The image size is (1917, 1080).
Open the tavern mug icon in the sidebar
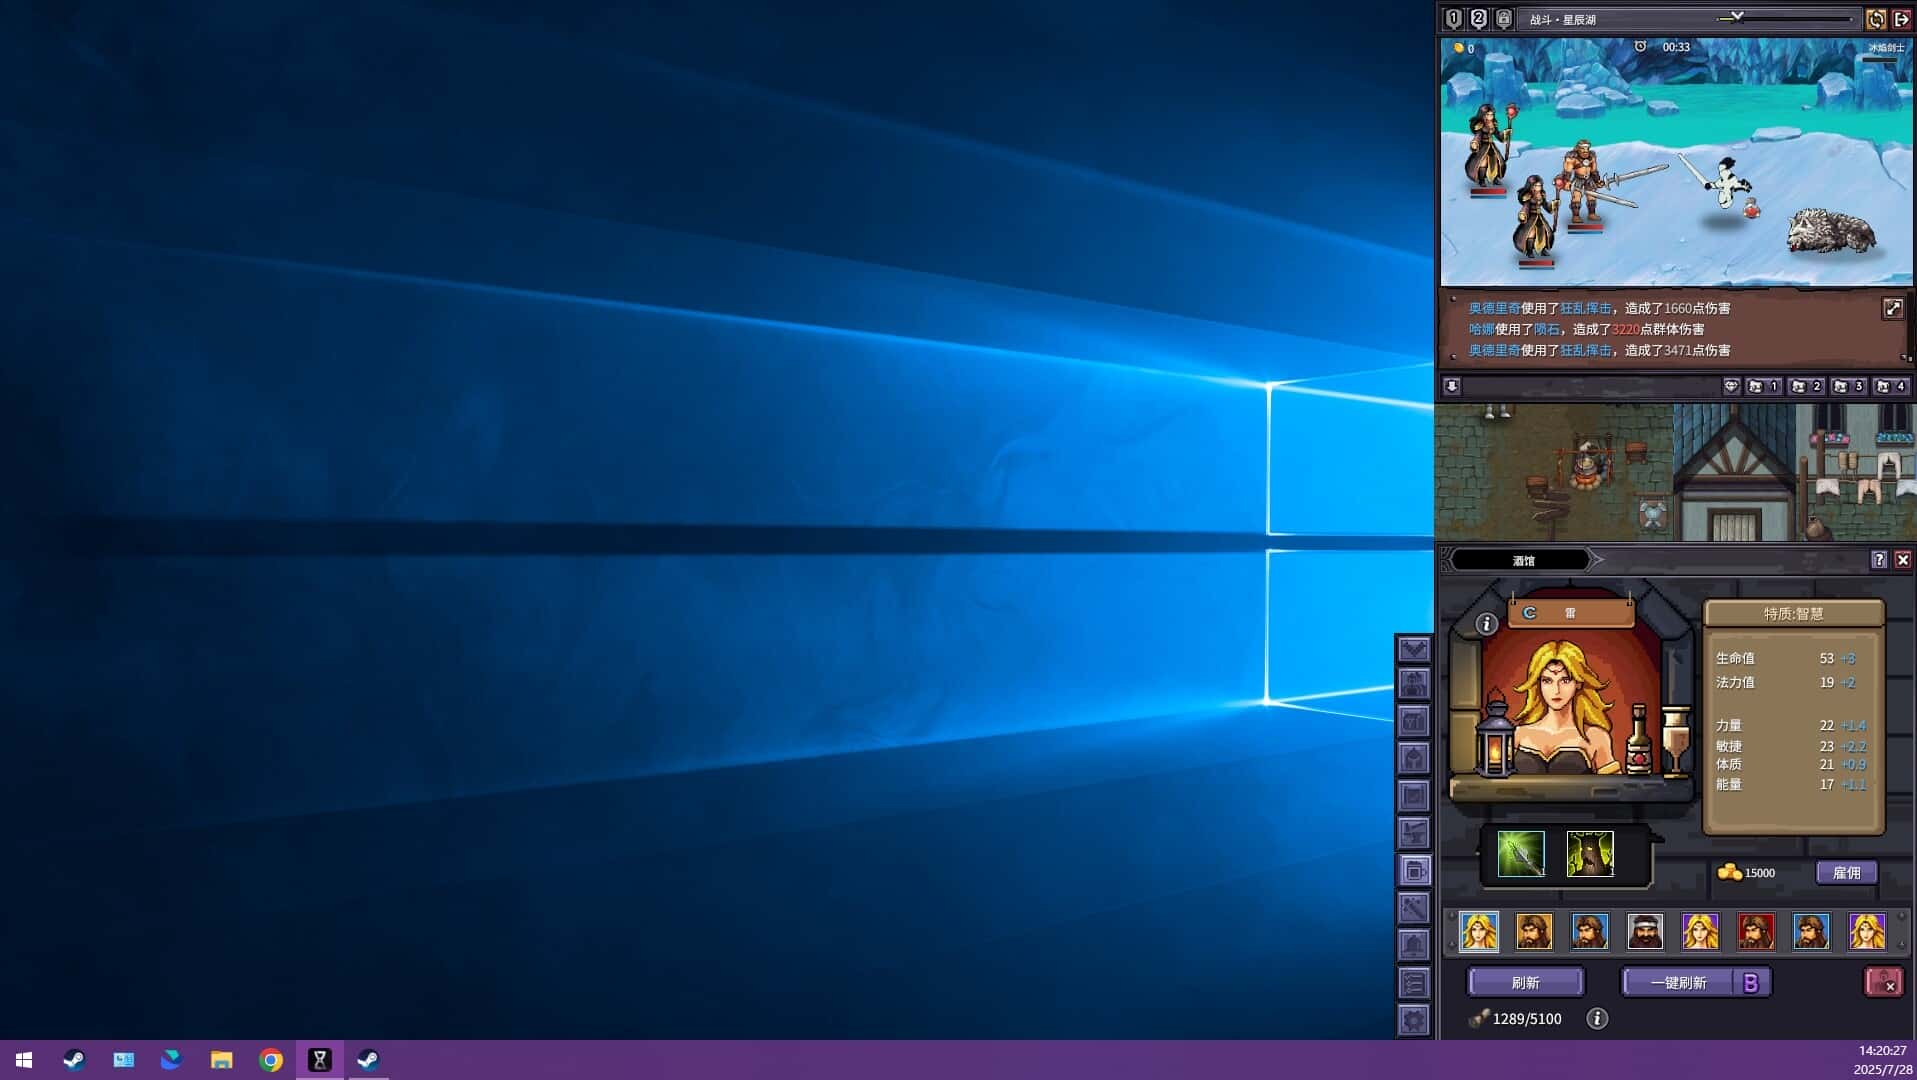(1413, 871)
